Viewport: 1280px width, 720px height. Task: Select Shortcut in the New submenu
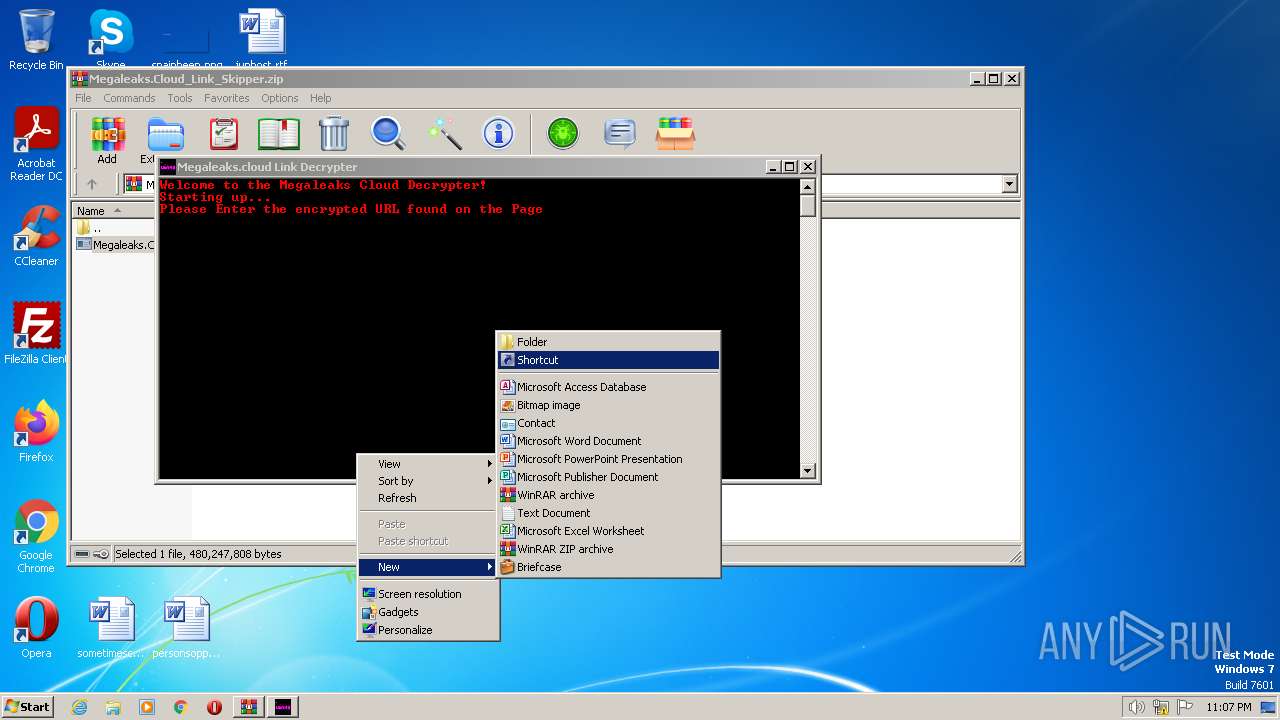click(x=608, y=360)
